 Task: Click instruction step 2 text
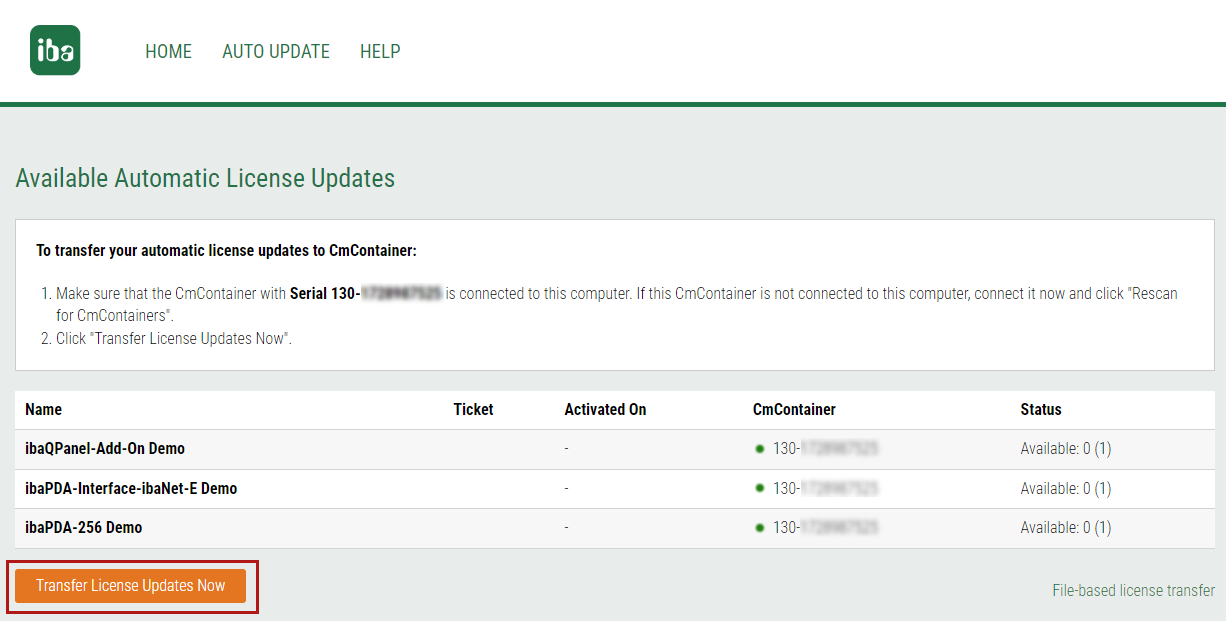point(174,339)
